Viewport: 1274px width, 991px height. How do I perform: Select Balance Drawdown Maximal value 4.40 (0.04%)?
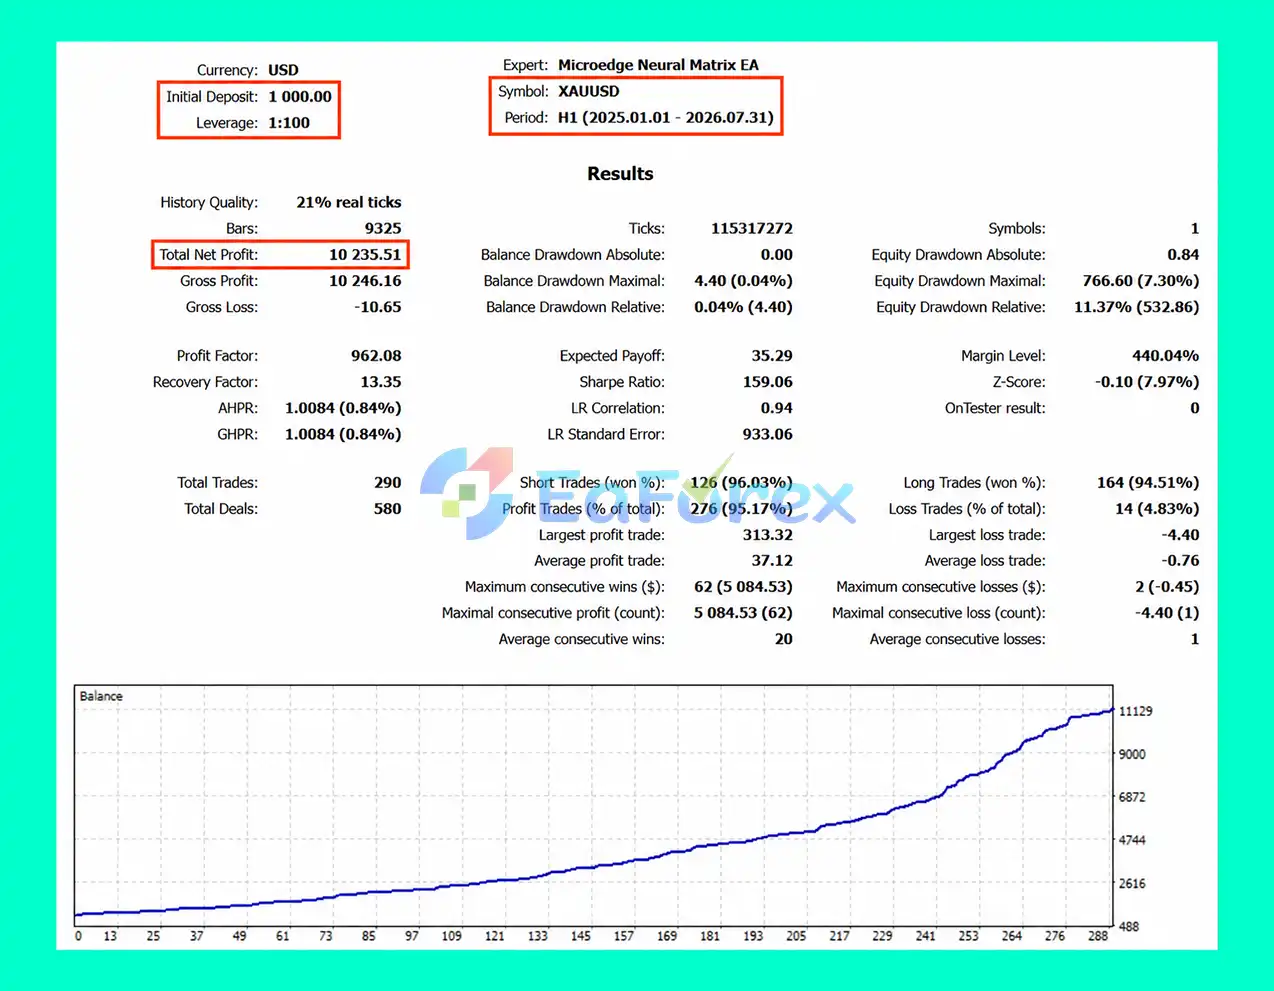click(x=744, y=281)
